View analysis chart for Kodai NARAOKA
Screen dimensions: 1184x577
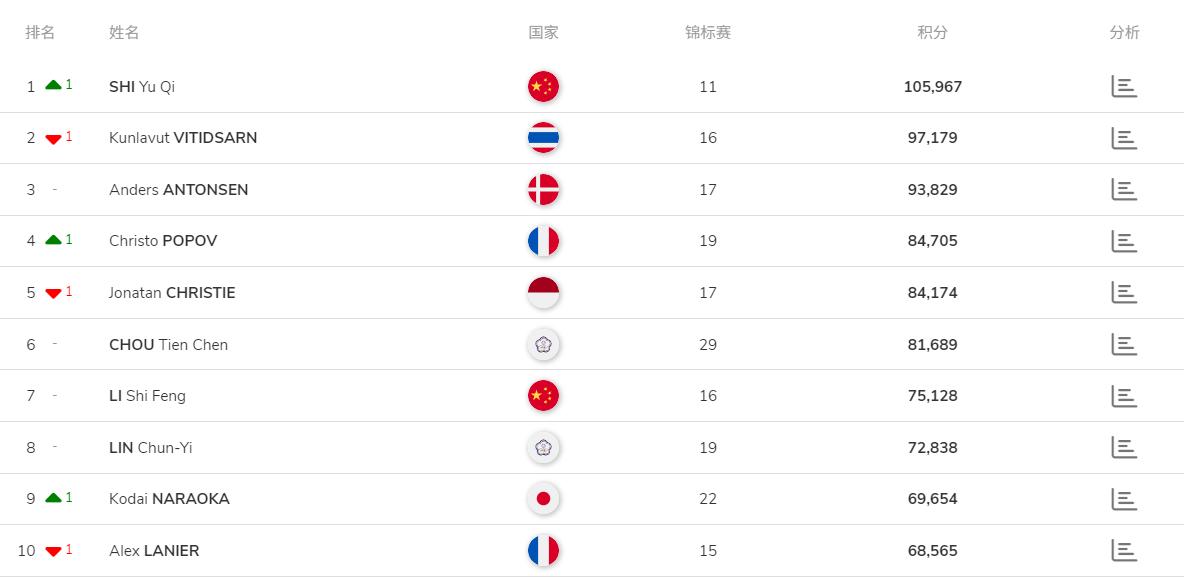[1124, 499]
